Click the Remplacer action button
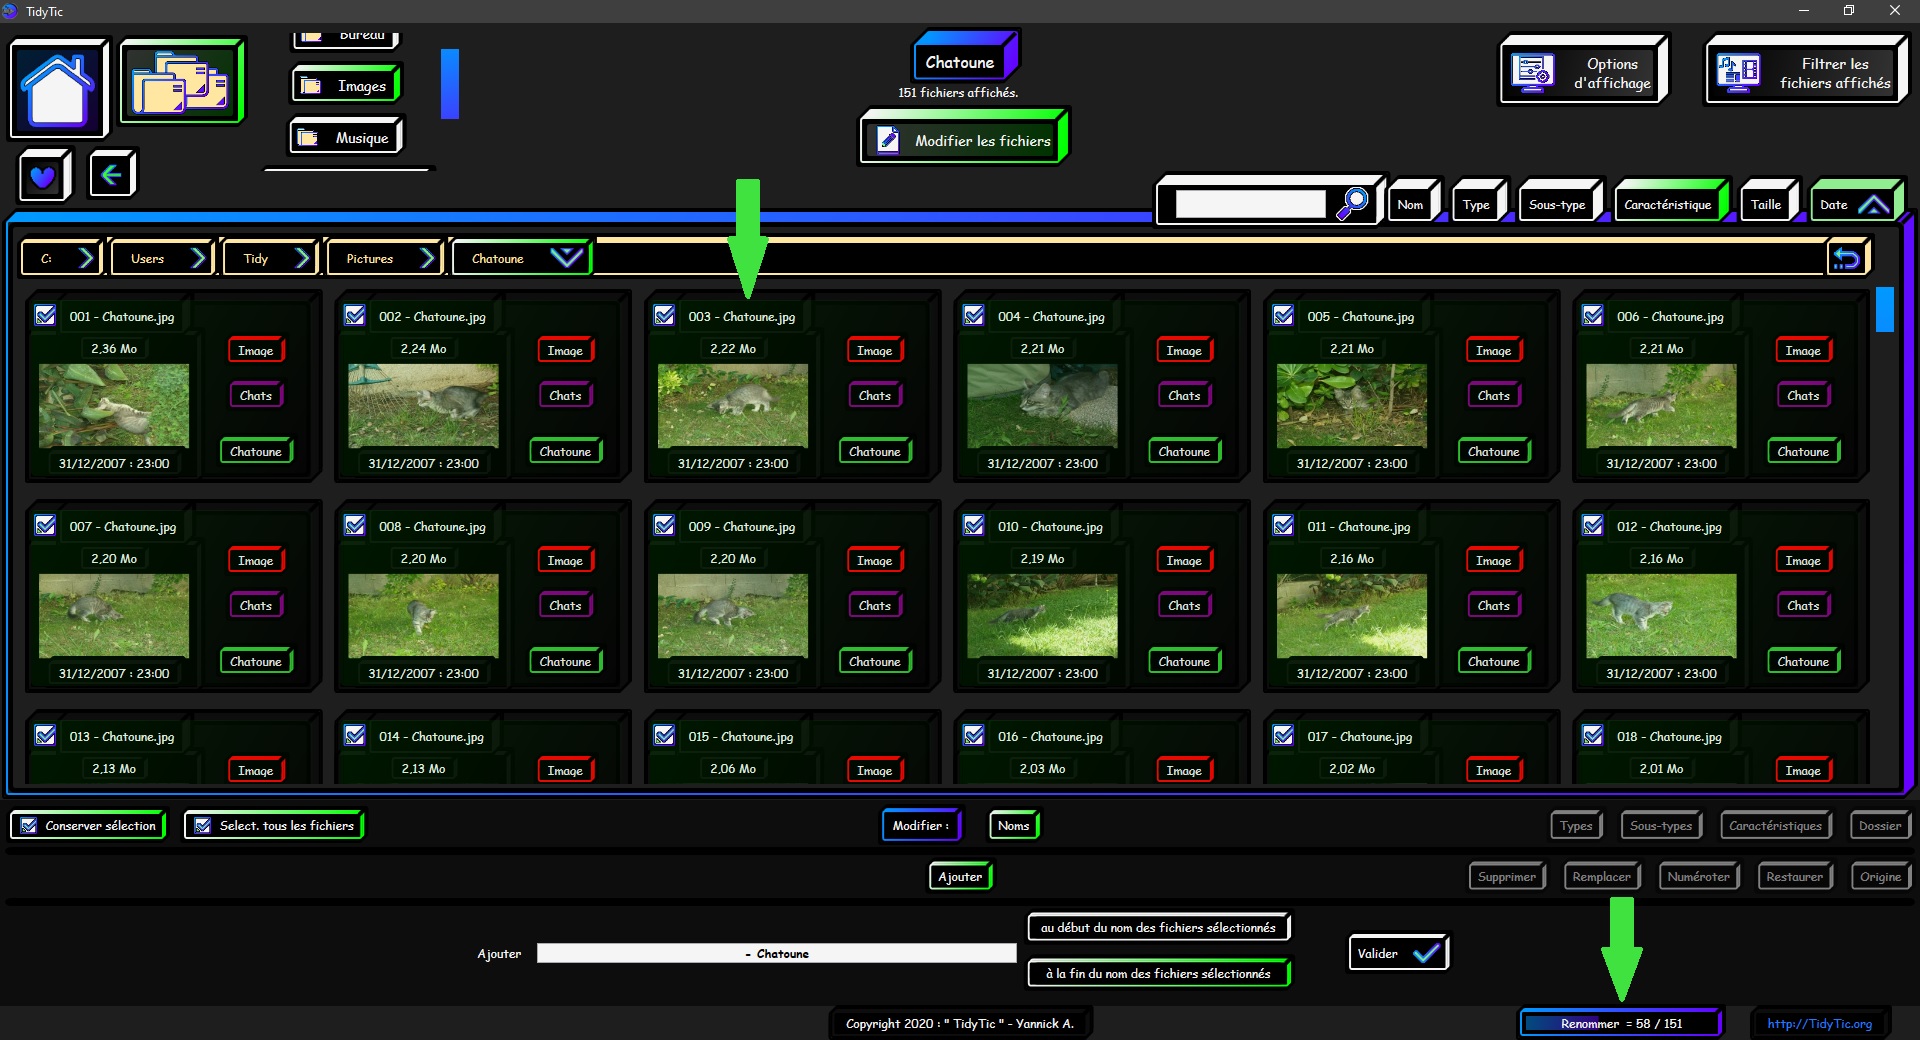The image size is (1920, 1040). pyautogui.click(x=1602, y=877)
